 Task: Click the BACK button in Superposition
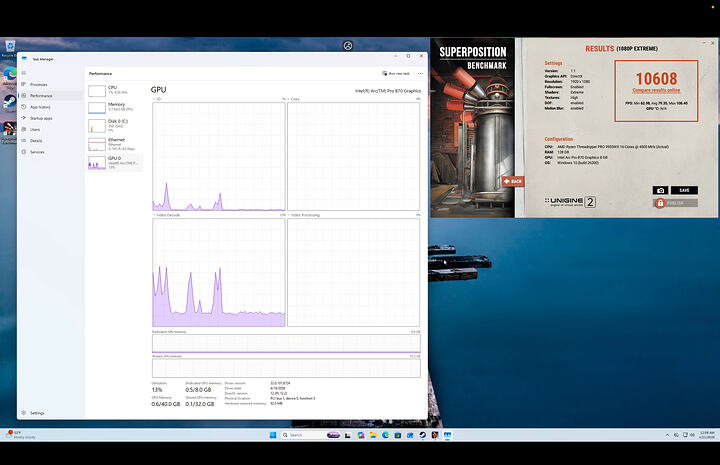[513, 181]
